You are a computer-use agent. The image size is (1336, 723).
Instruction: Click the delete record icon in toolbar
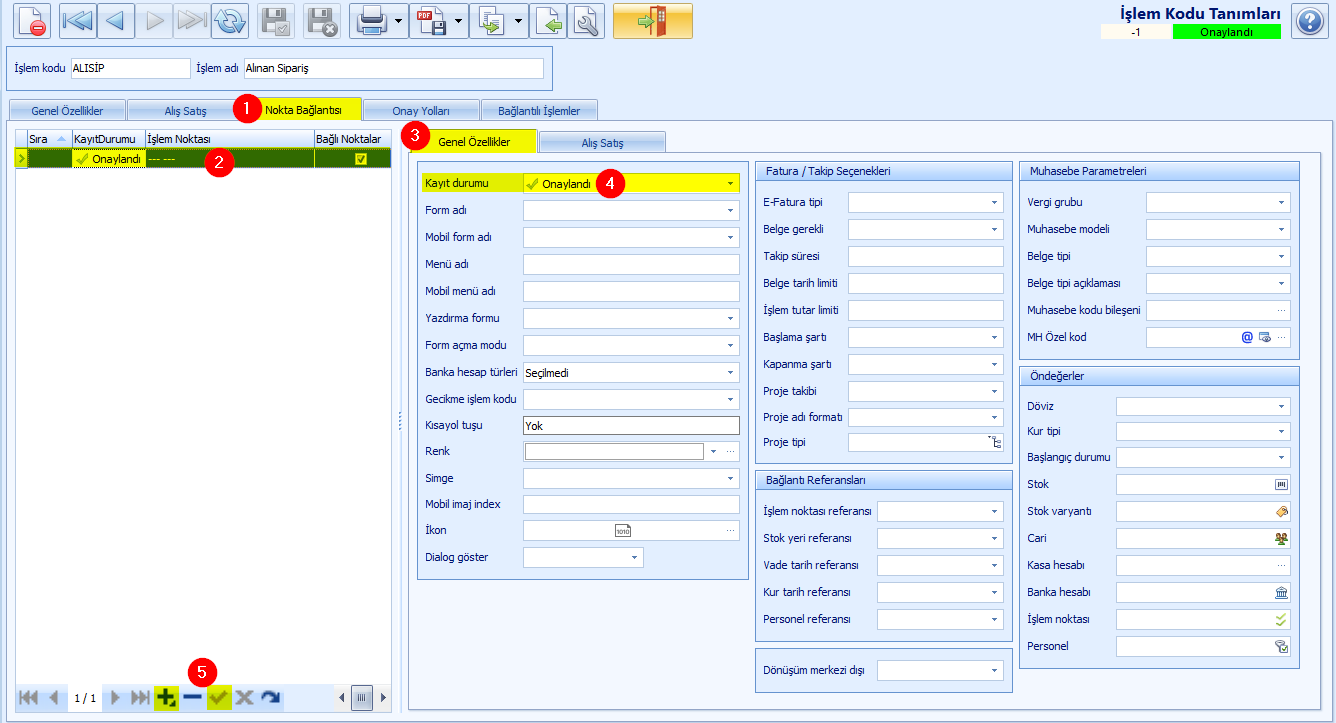(x=32, y=21)
